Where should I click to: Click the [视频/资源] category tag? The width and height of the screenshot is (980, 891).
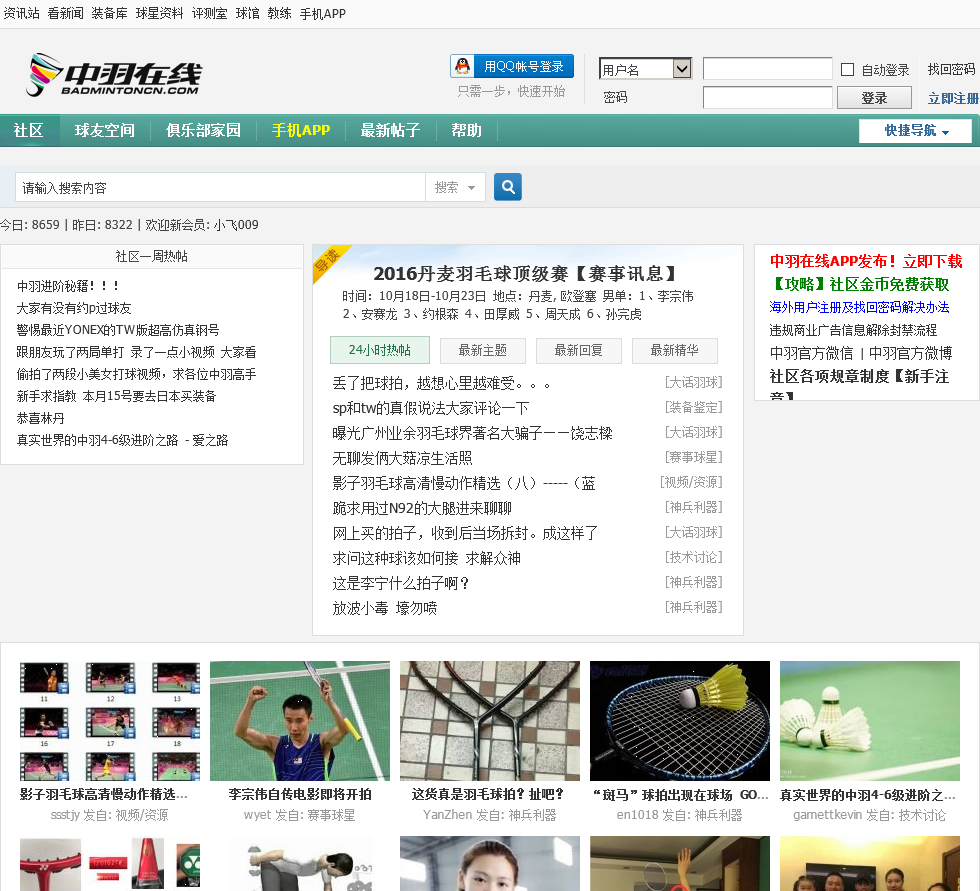coord(691,482)
